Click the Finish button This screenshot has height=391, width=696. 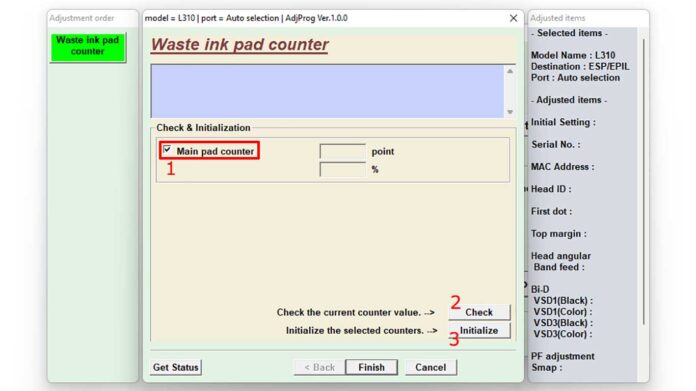coord(372,367)
